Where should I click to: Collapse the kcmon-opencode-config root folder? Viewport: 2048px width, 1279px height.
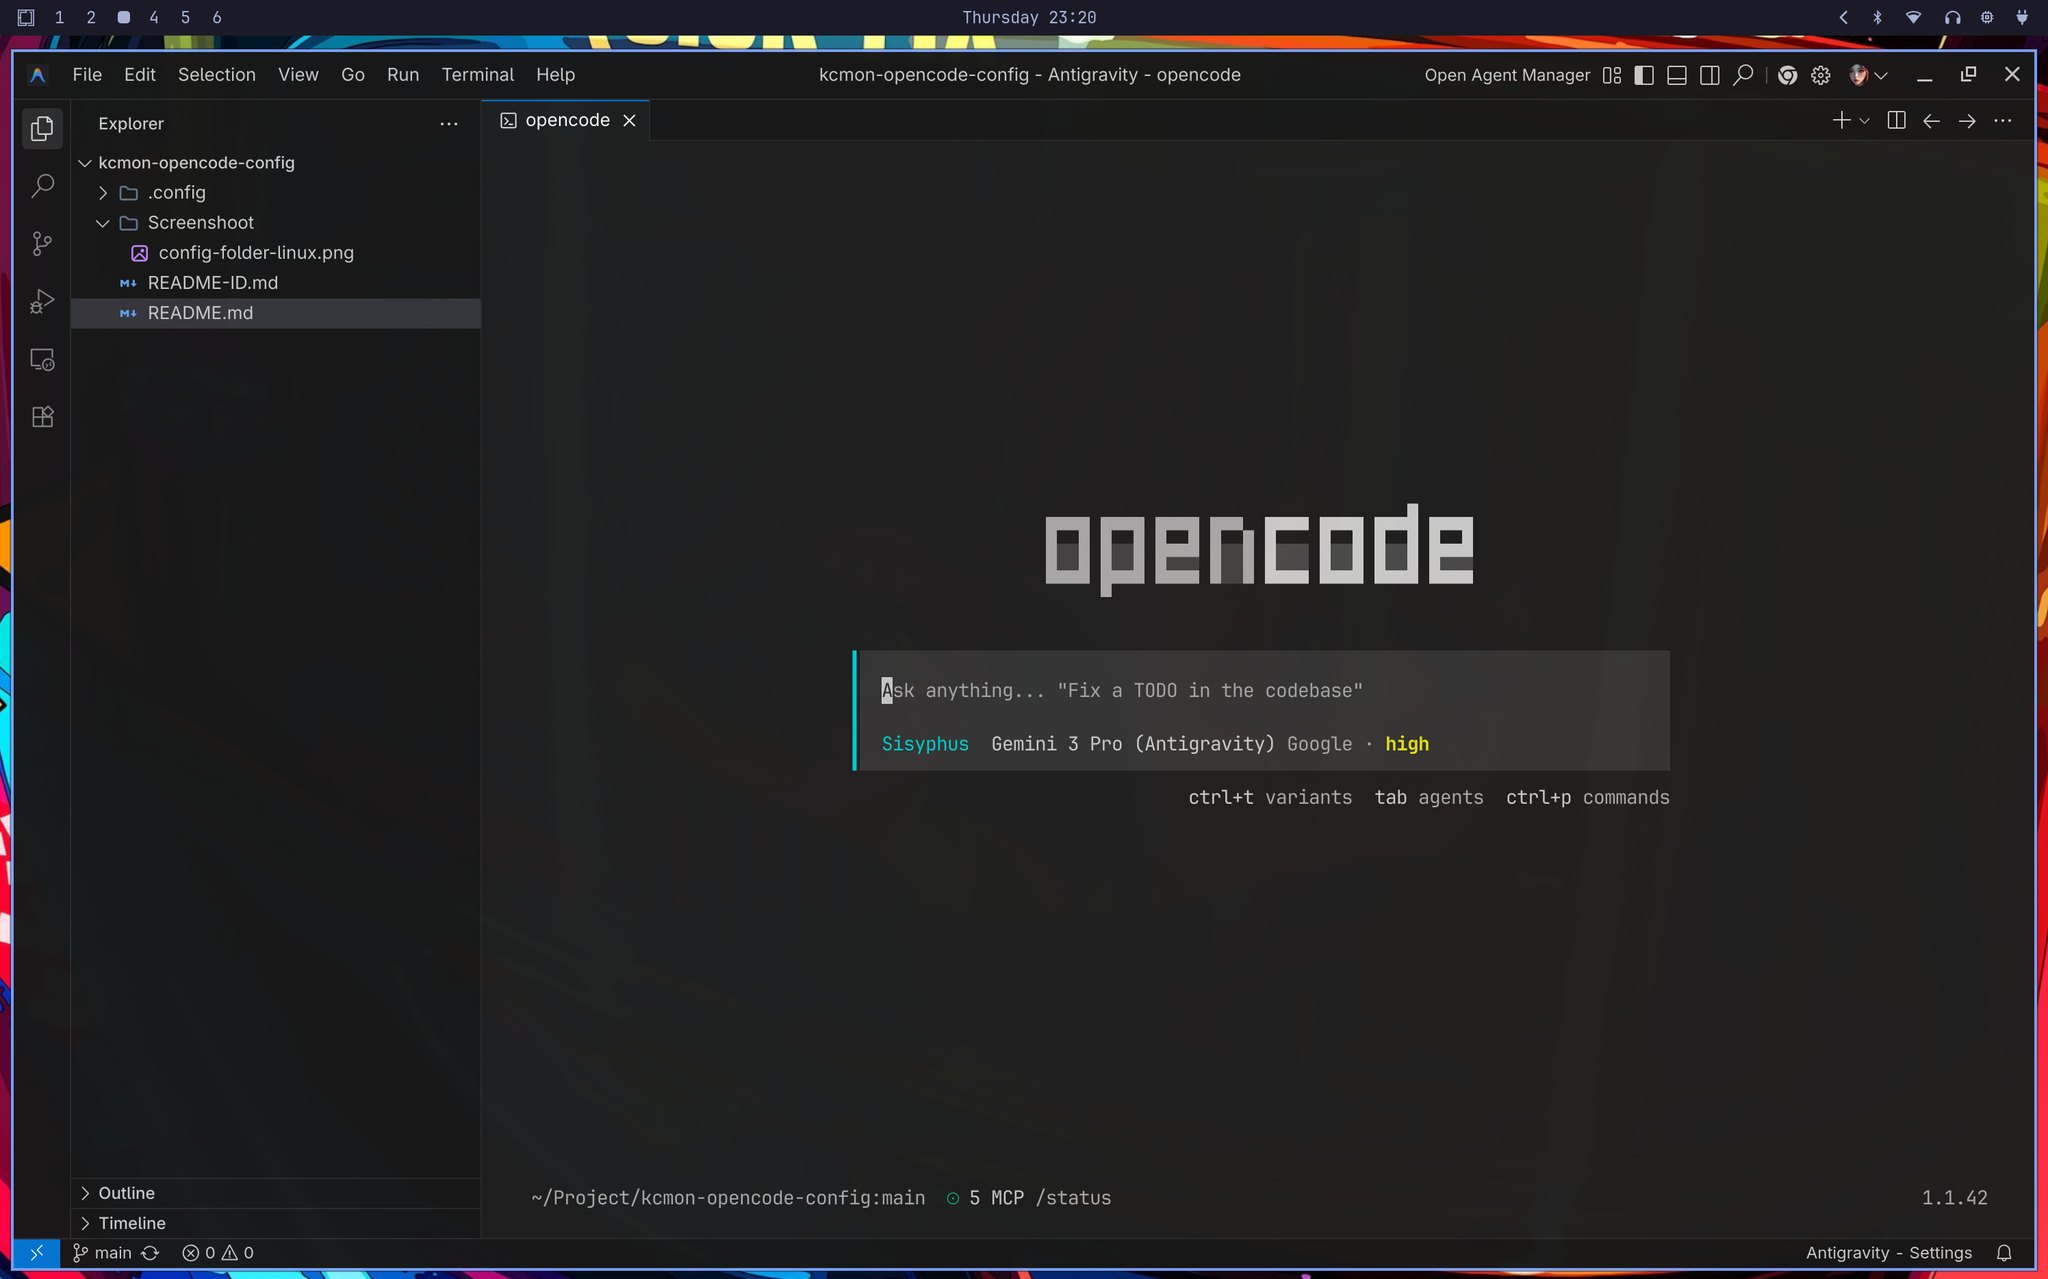click(x=85, y=162)
